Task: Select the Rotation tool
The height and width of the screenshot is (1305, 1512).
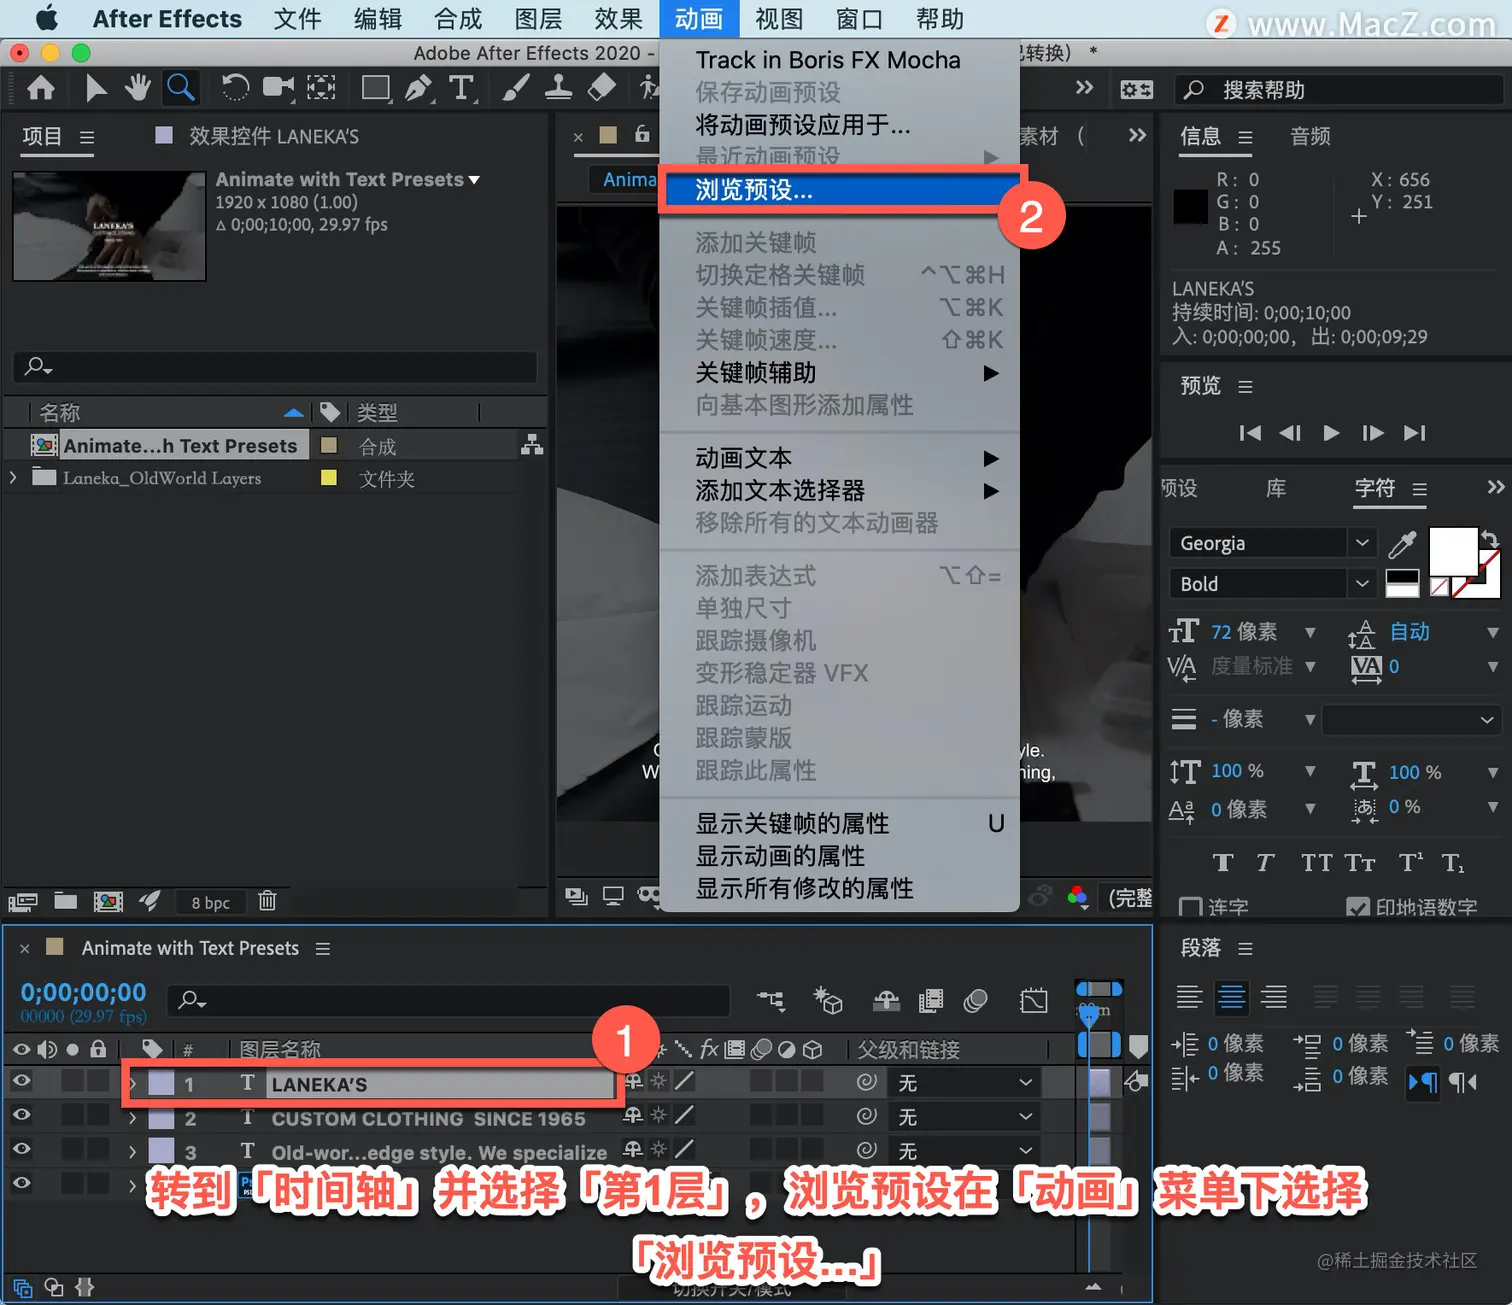Action: tap(235, 89)
